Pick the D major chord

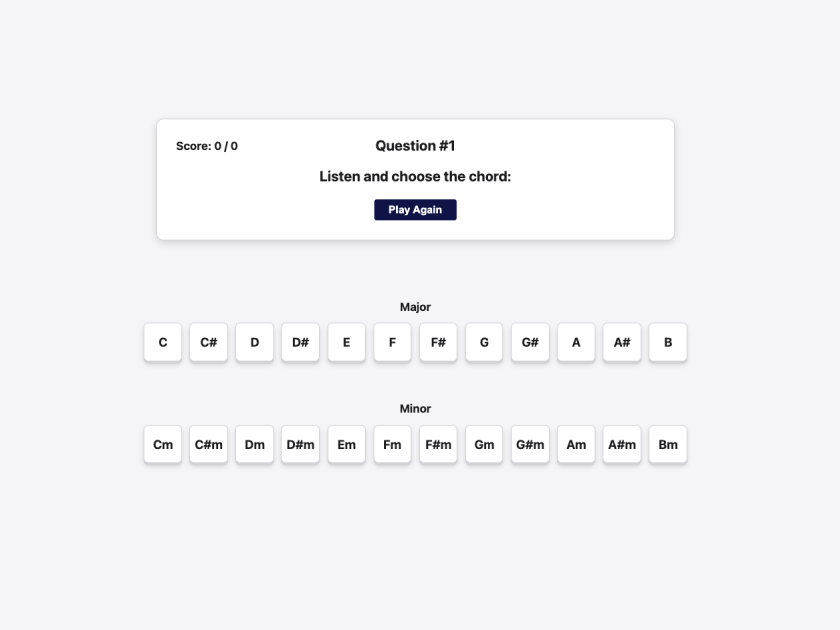(x=255, y=342)
